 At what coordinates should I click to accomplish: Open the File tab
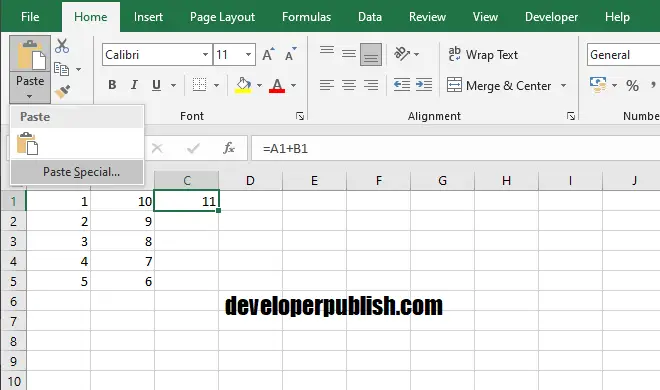pyautogui.click(x=30, y=17)
